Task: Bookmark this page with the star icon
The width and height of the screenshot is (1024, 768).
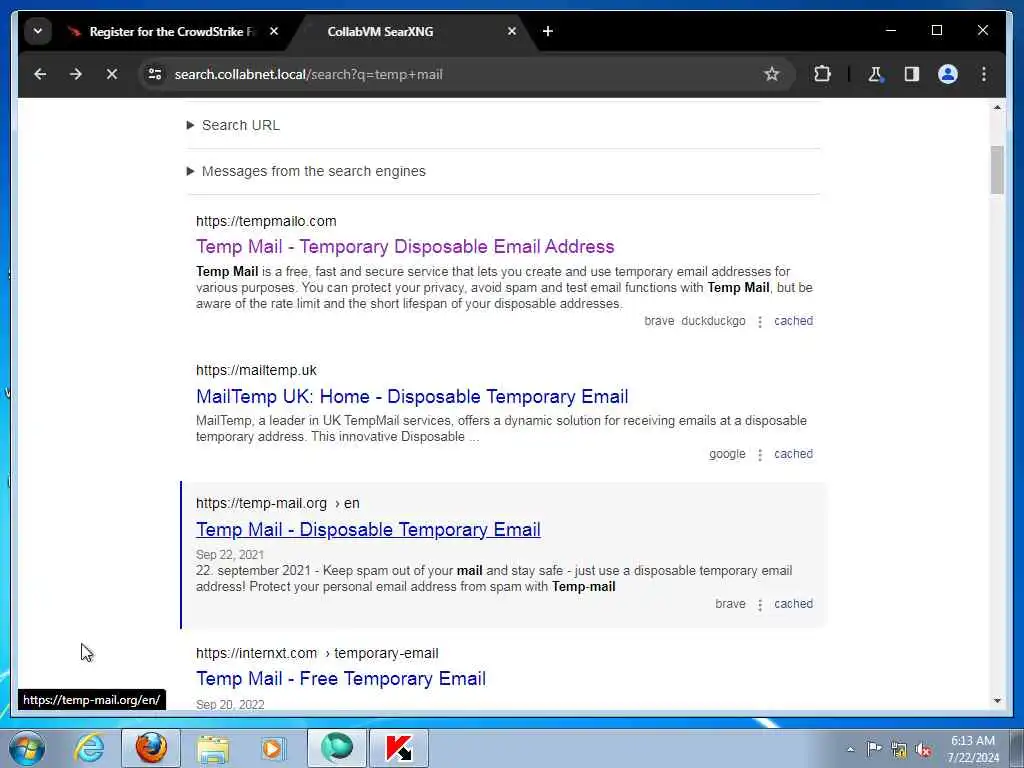Action: pos(771,74)
